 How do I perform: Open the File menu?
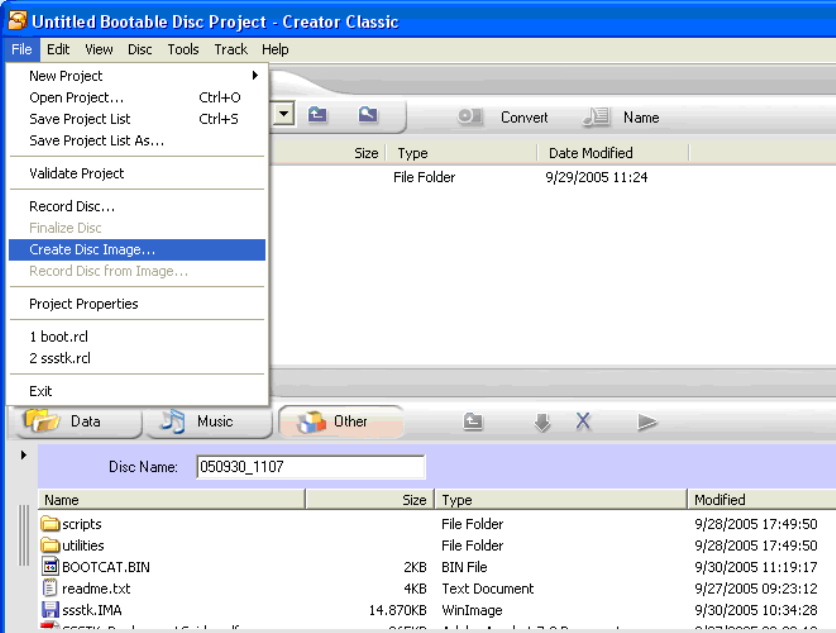coord(22,50)
